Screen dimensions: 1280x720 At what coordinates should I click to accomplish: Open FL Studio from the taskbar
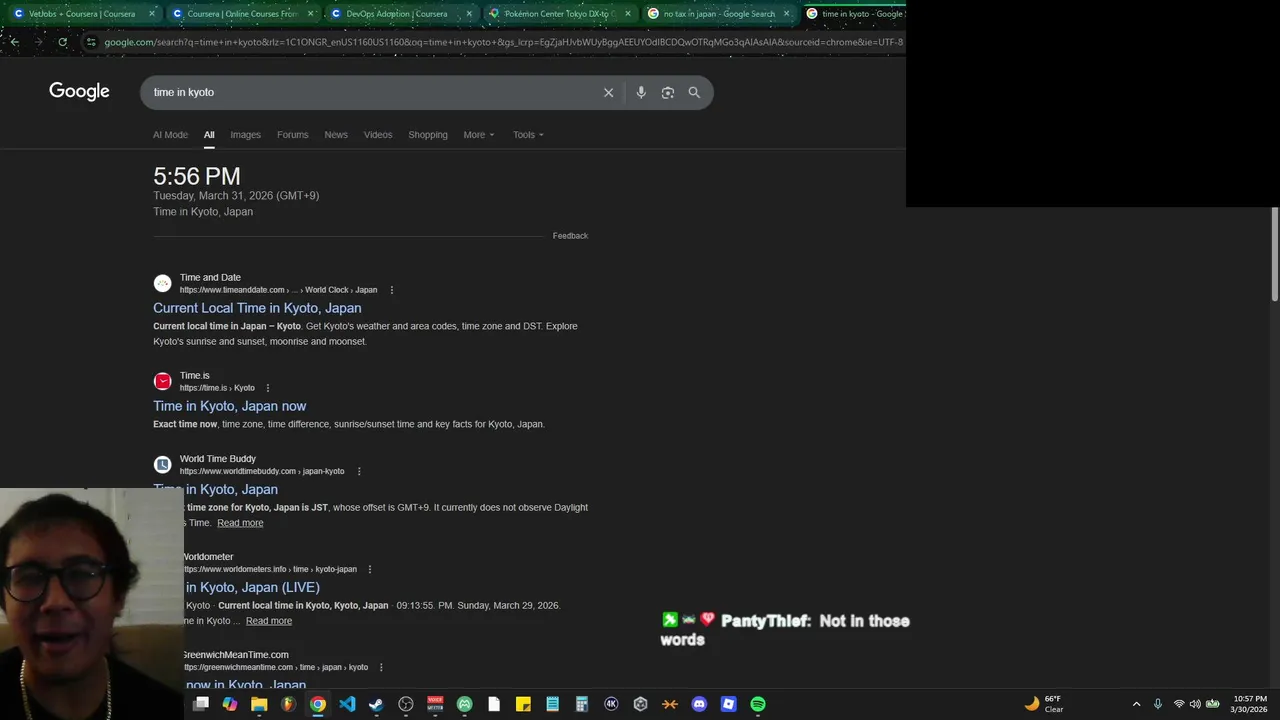[x=288, y=704]
